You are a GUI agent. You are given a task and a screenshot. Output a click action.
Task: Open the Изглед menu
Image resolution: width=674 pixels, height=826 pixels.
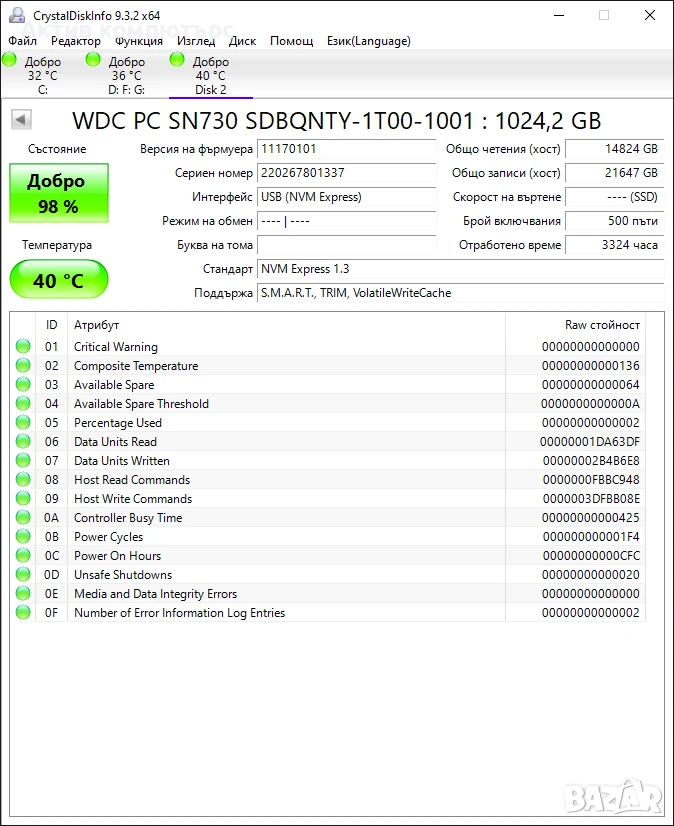pos(196,41)
